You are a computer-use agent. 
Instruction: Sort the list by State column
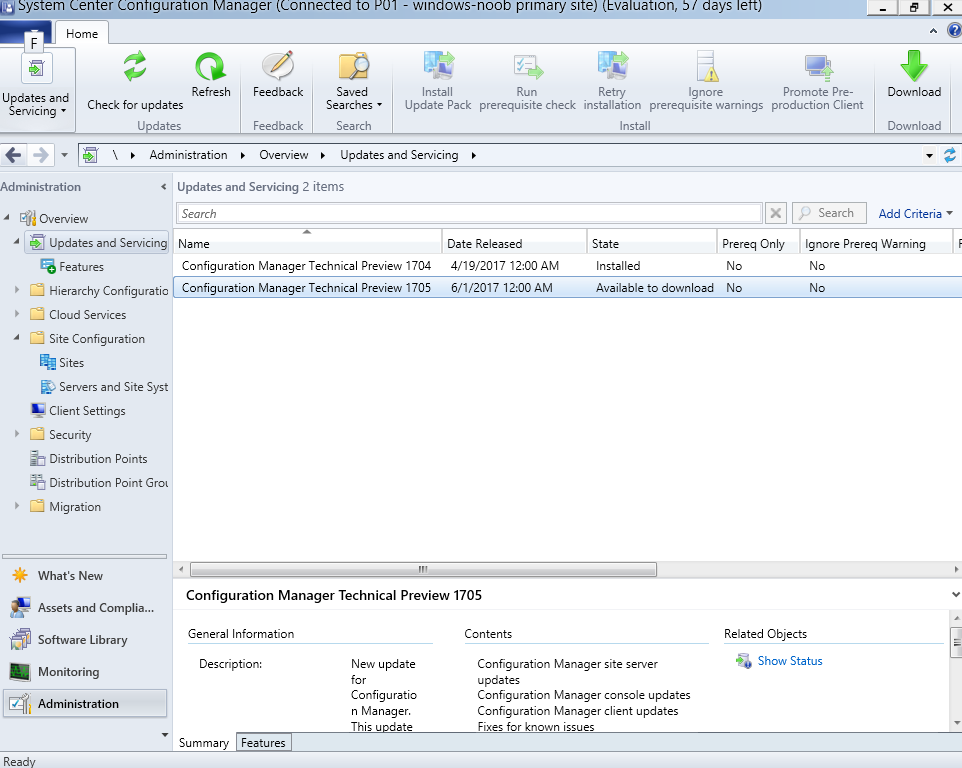(652, 243)
